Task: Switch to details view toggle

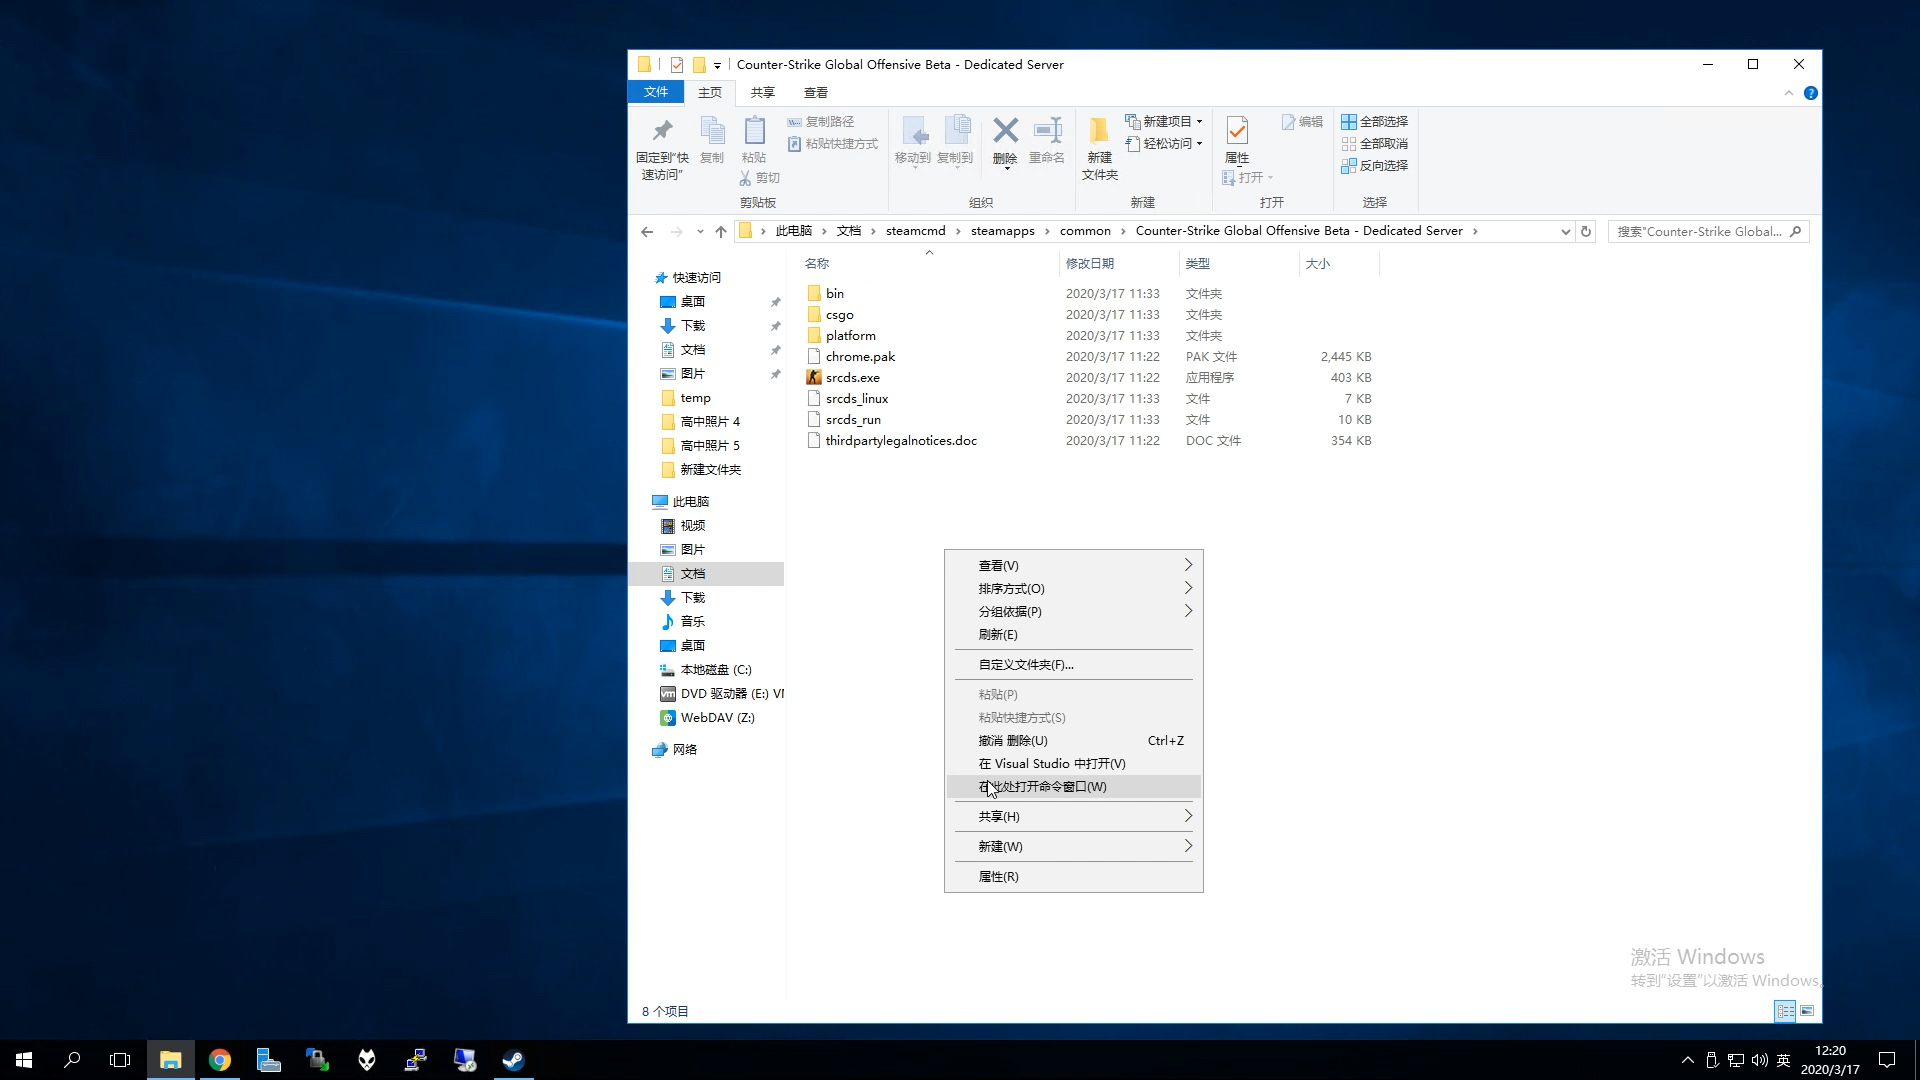Action: click(x=1785, y=1011)
